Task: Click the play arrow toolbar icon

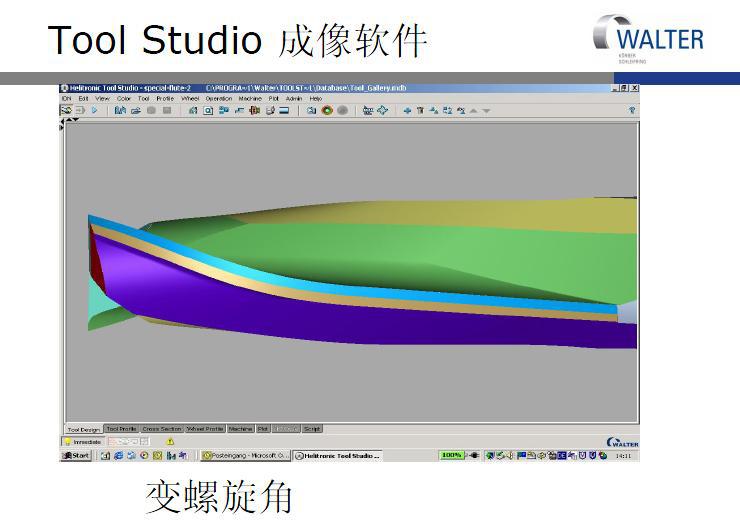Action: pyautogui.click(x=95, y=111)
